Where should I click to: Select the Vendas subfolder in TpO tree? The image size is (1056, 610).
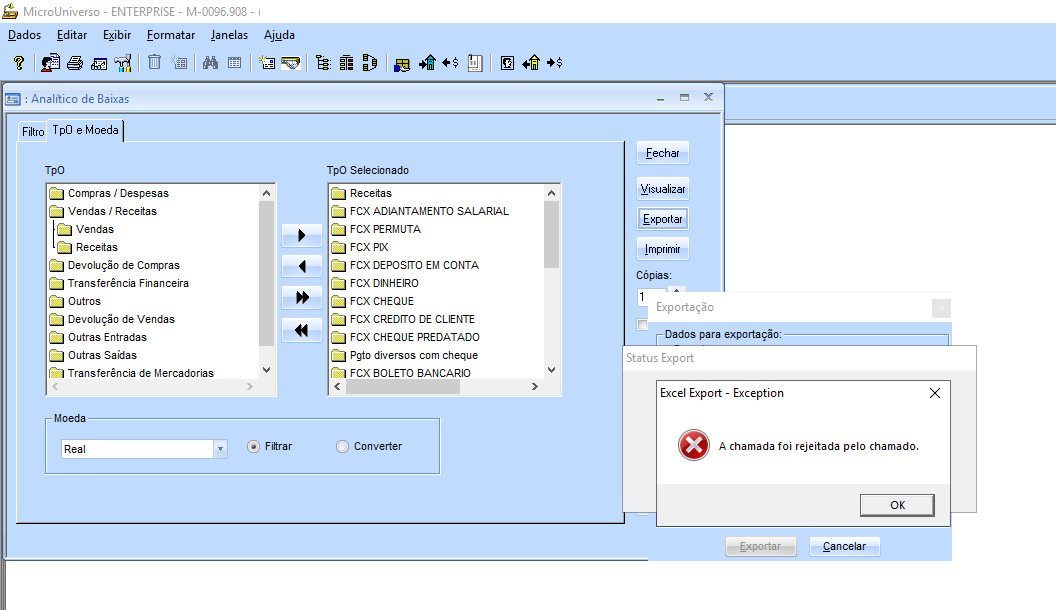pyautogui.click(x=94, y=229)
